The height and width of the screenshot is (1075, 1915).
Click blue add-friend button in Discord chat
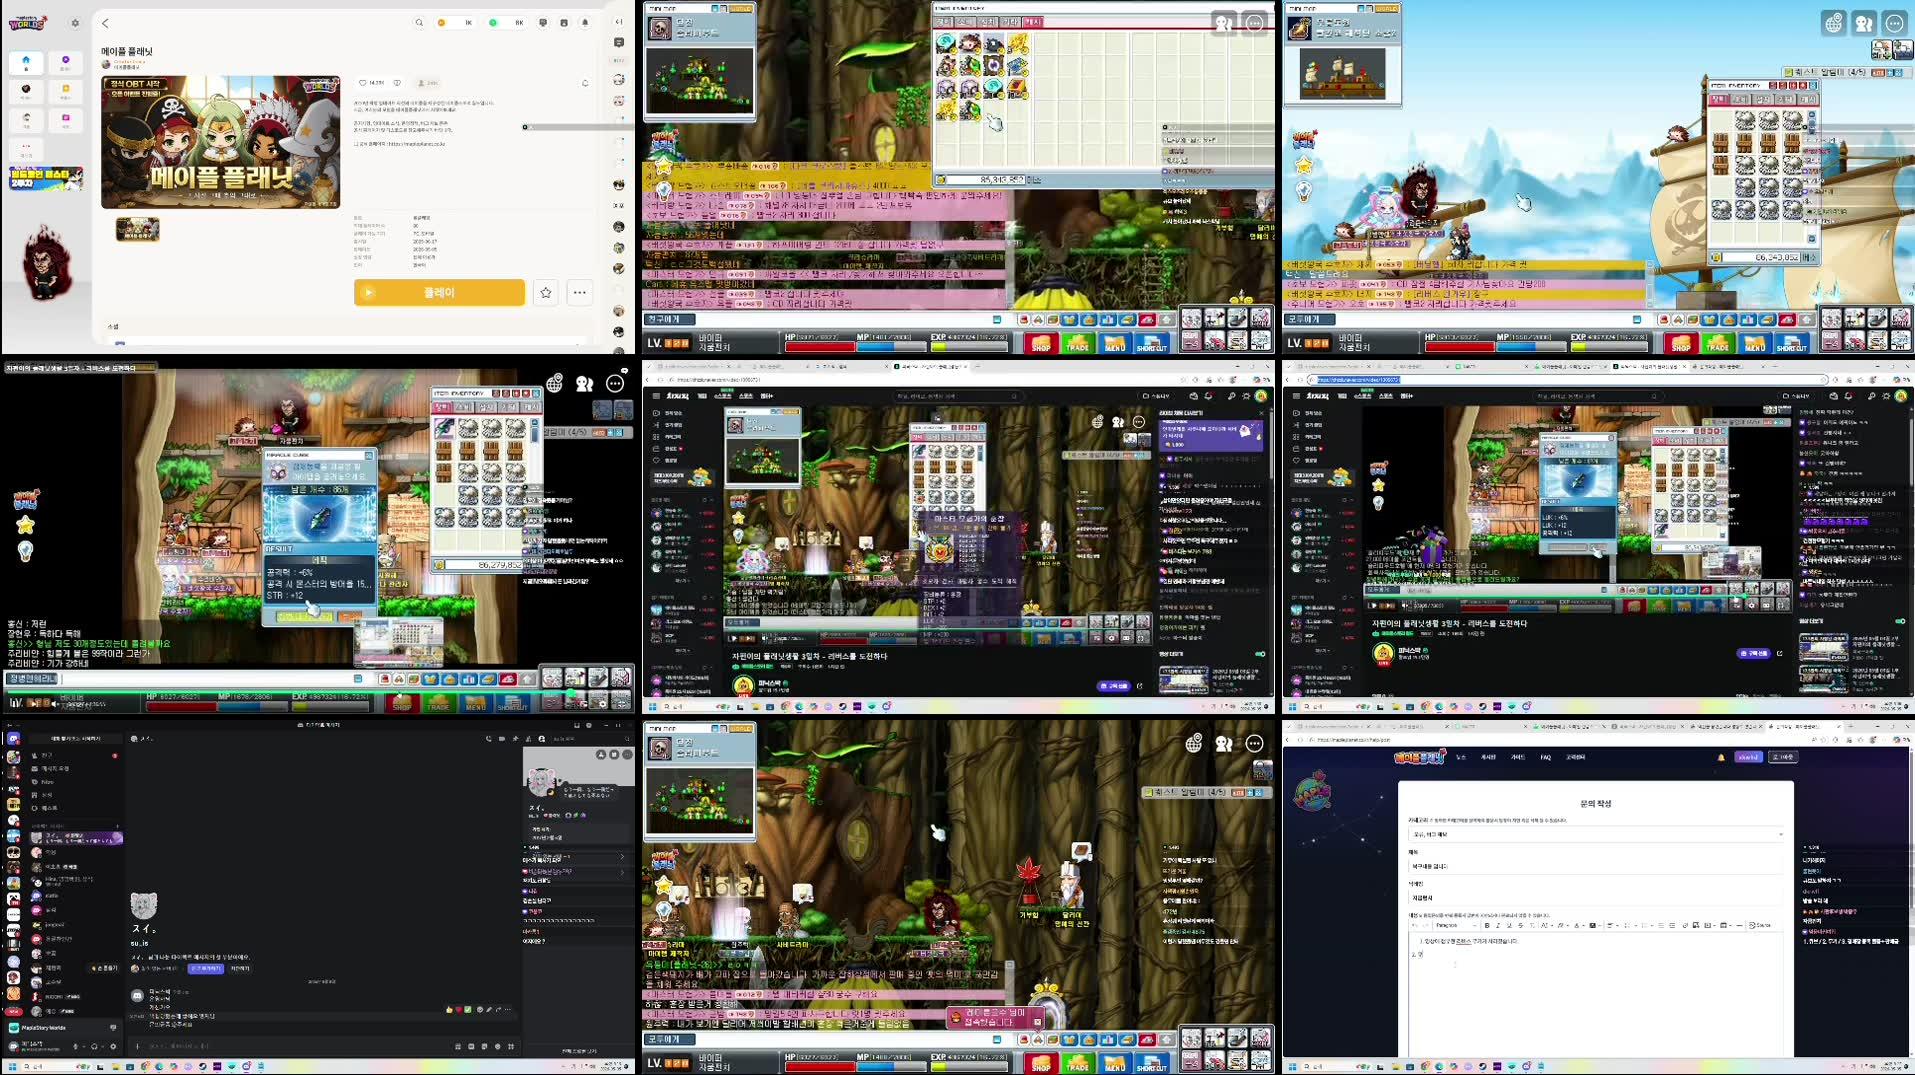click(206, 968)
